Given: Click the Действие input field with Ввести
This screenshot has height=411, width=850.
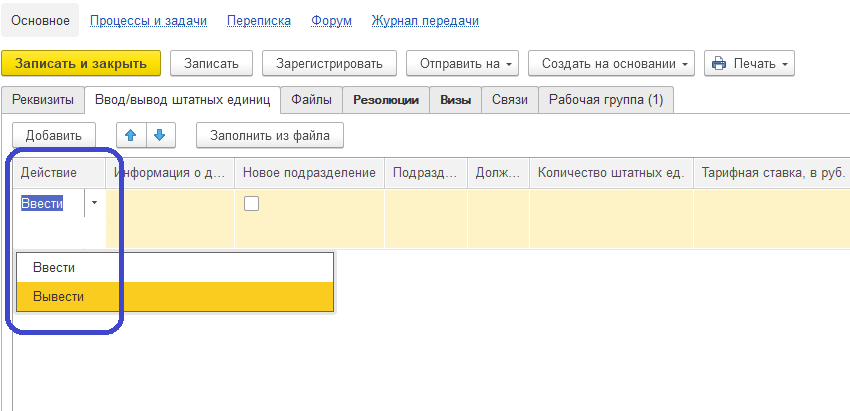Looking at the screenshot, I should tap(51, 203).
